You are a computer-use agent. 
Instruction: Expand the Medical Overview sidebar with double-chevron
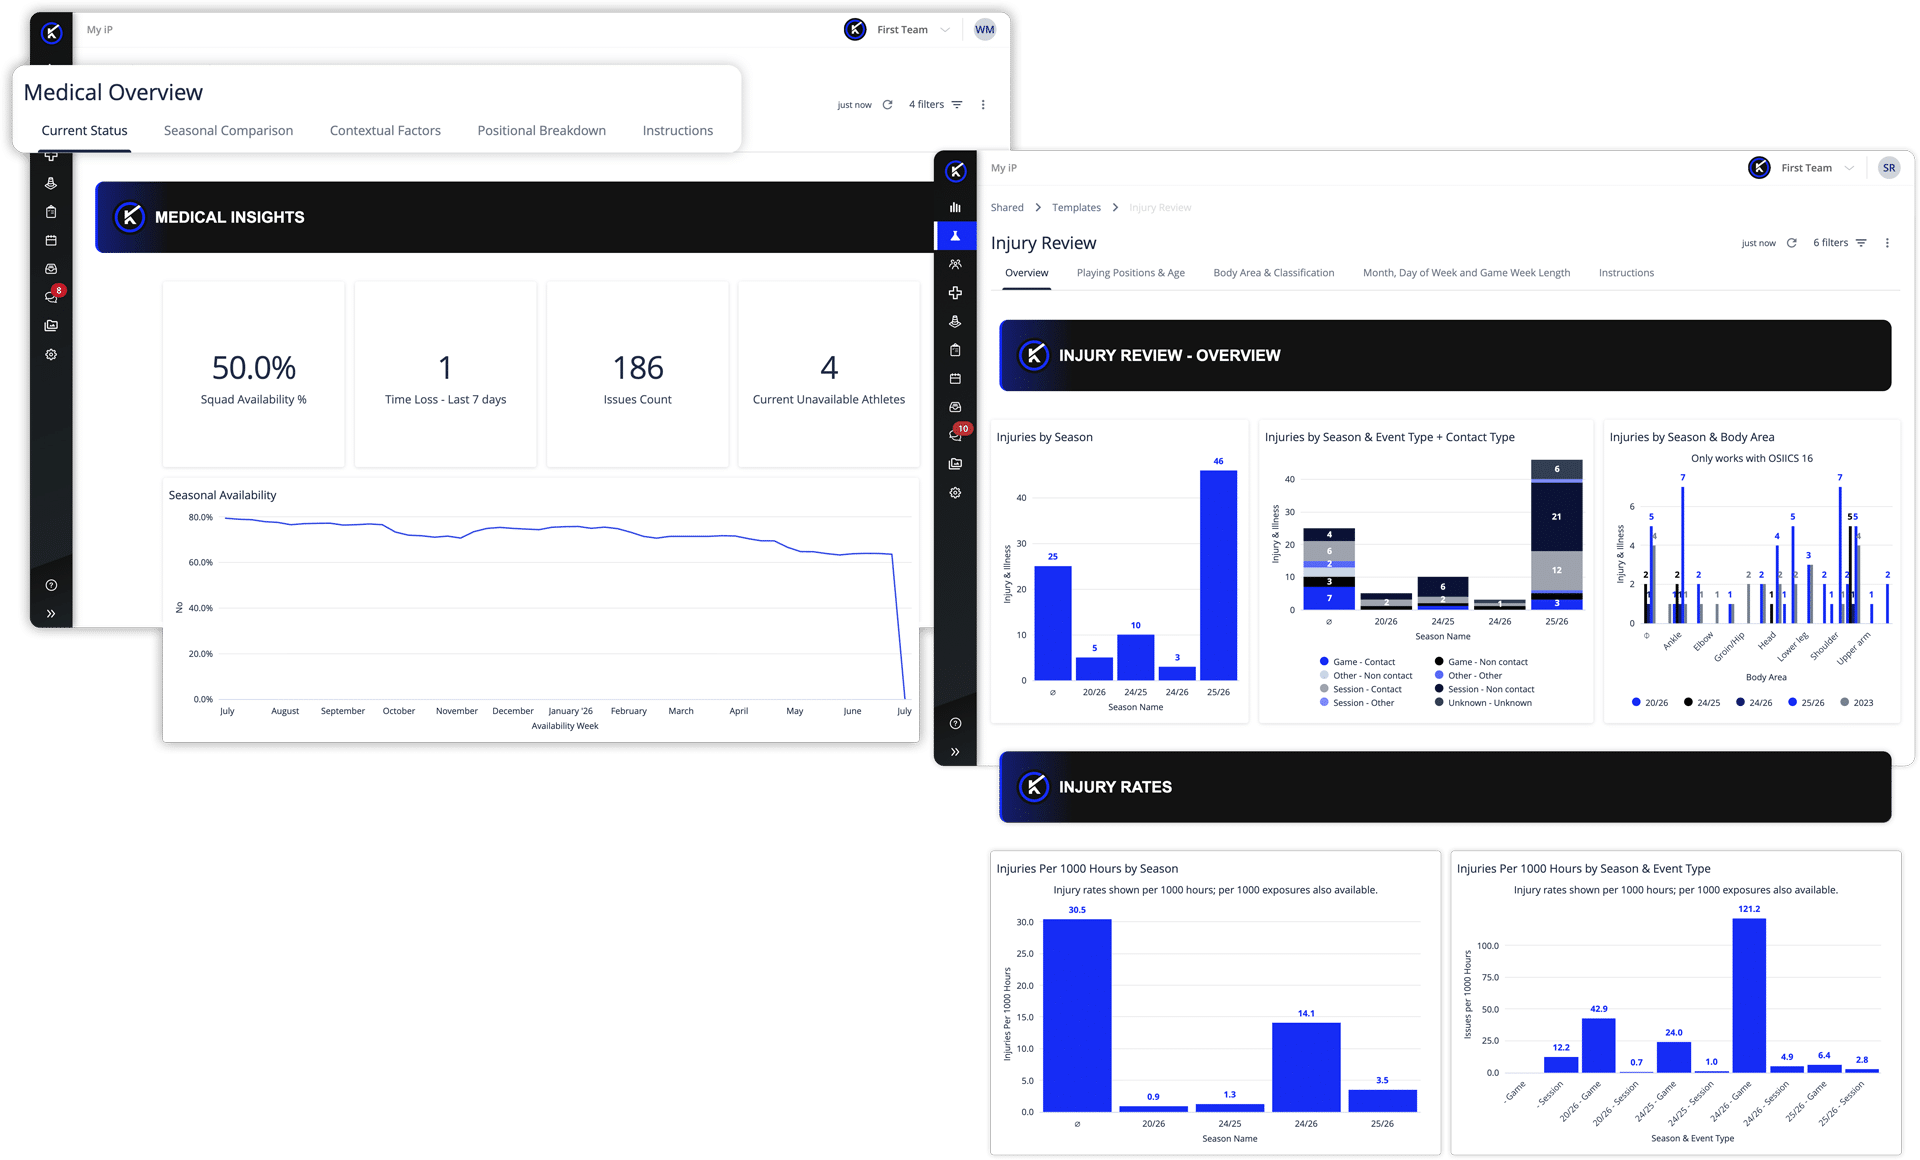point(51,613)
